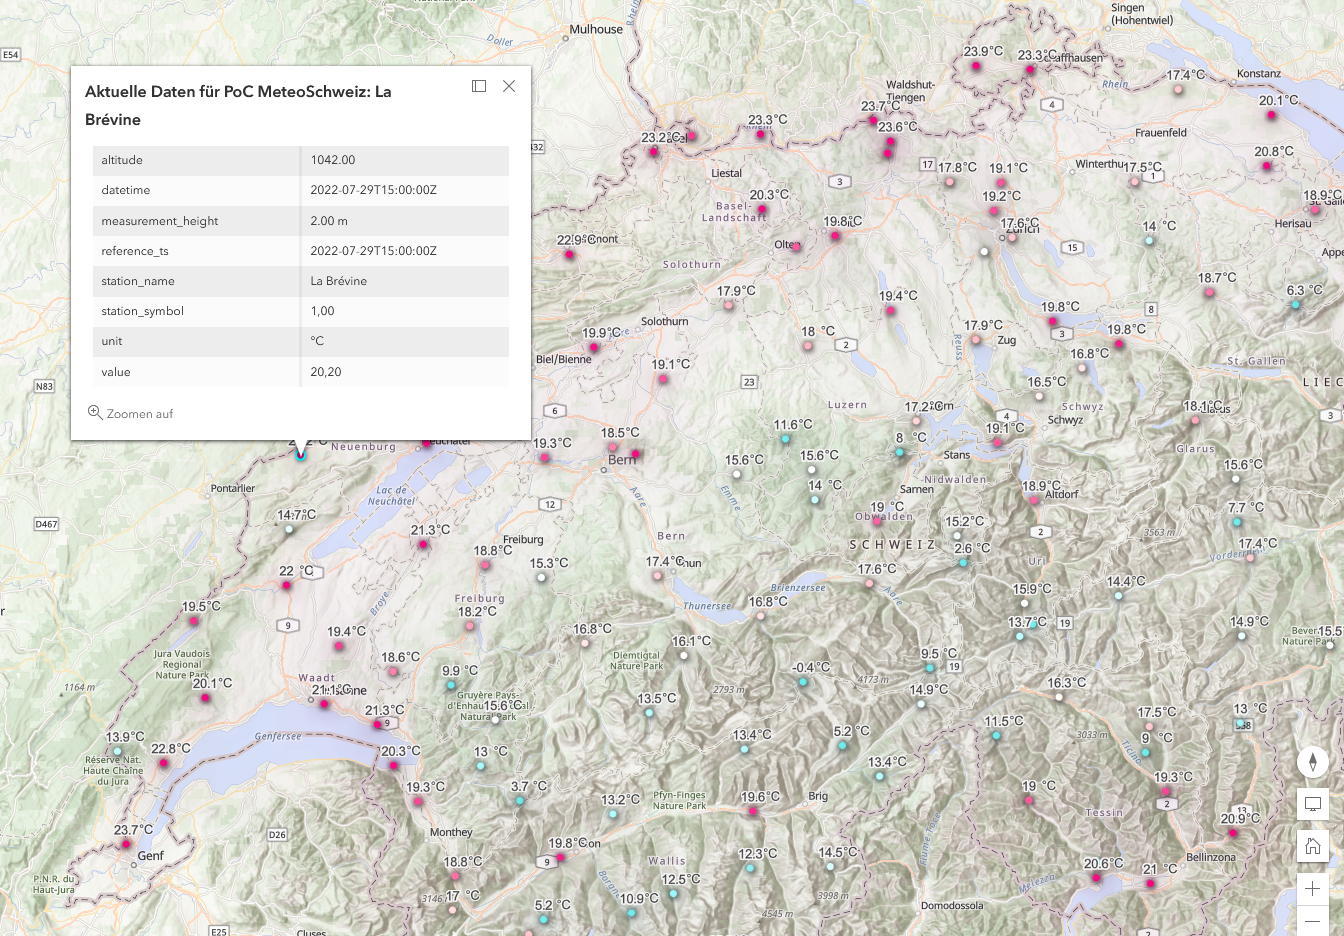Close the La Brévine popup
This screenshot has width=1344, height=936.
(509, 86)
